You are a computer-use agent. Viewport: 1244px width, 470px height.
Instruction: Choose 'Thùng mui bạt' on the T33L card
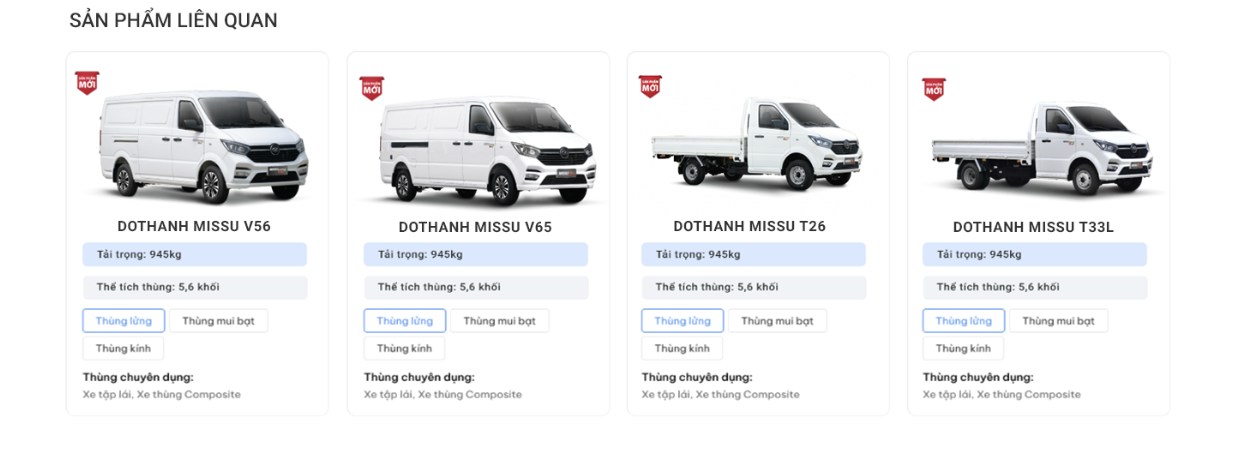1058,321
